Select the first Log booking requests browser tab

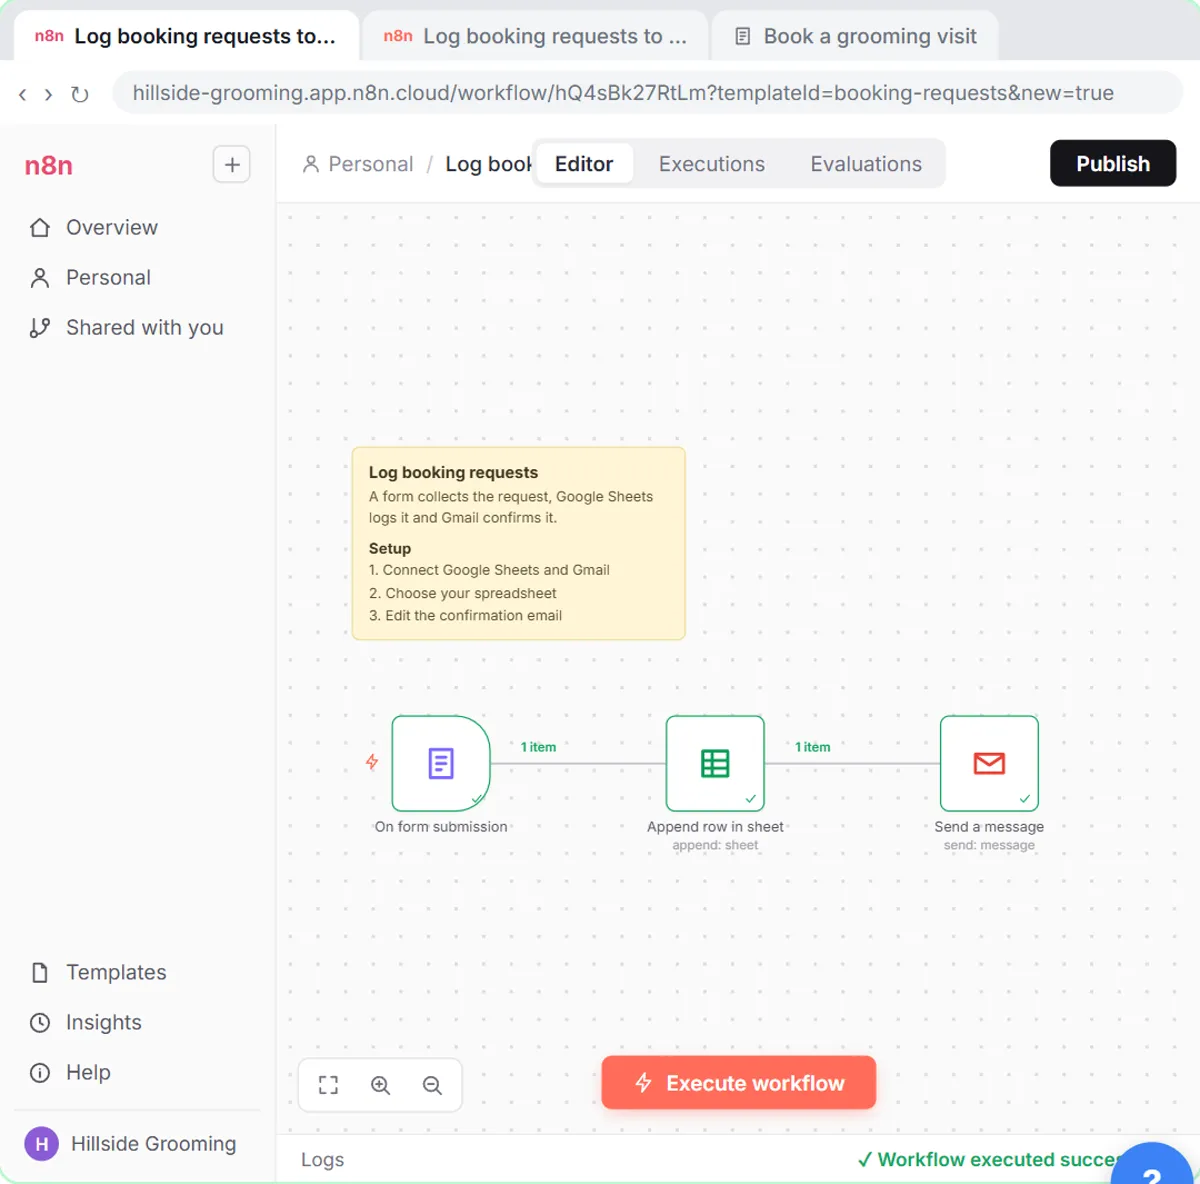pos(186,37)
